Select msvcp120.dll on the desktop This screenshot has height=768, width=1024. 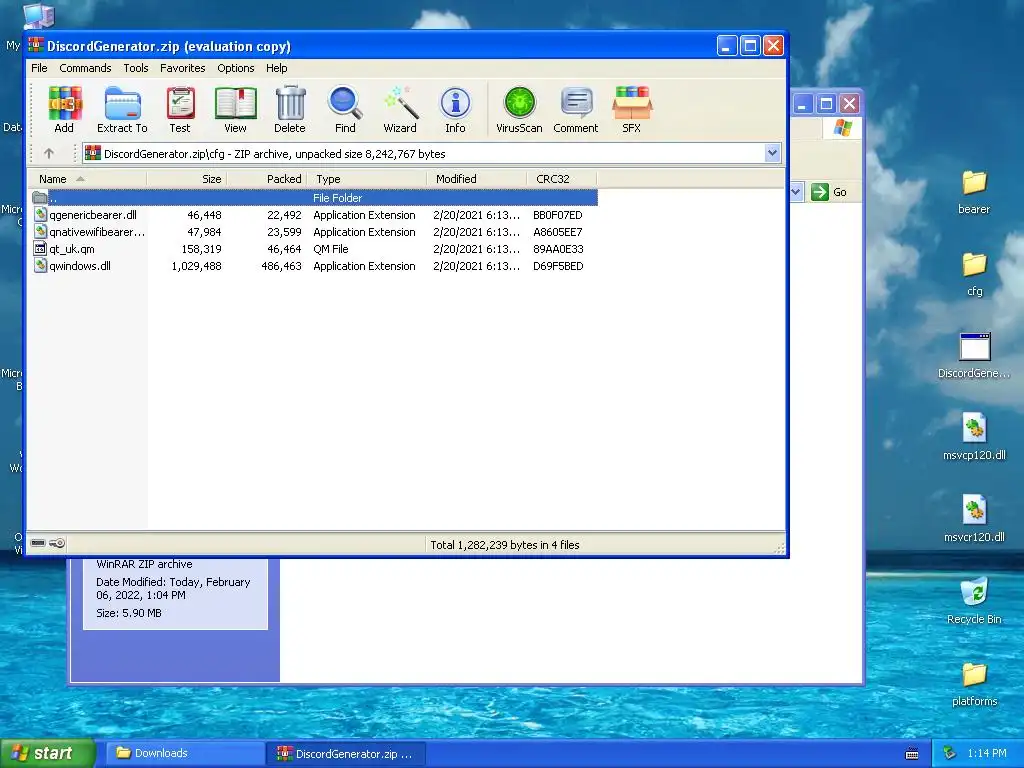point(974,438)
